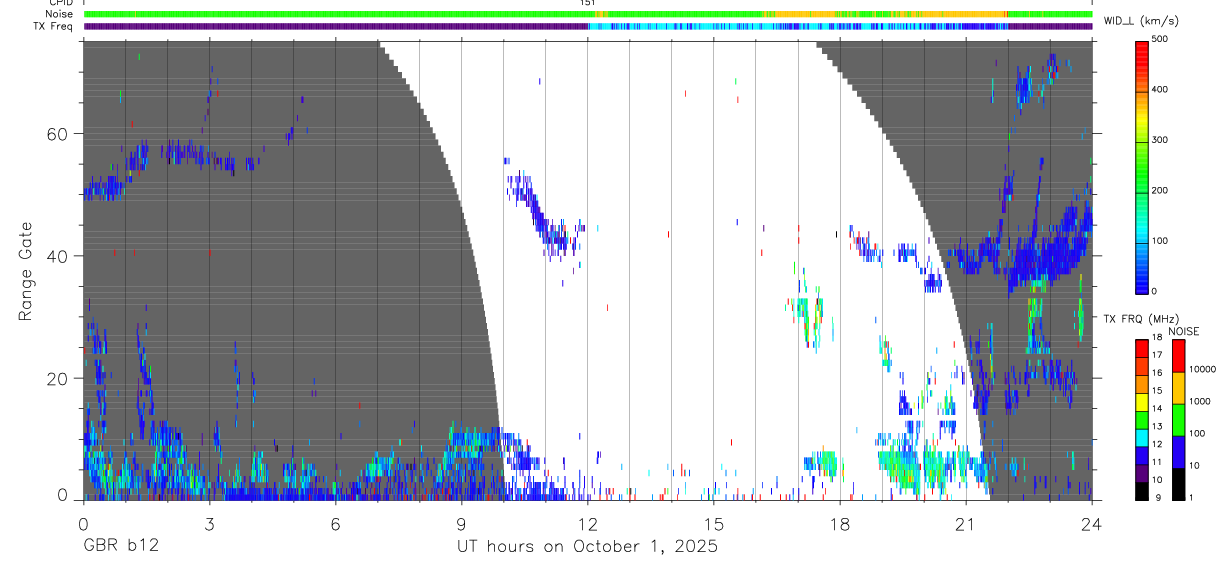1228x567 pixels.
Task: Click the x-axis tick label 15
Action: [x=713, y=524]
